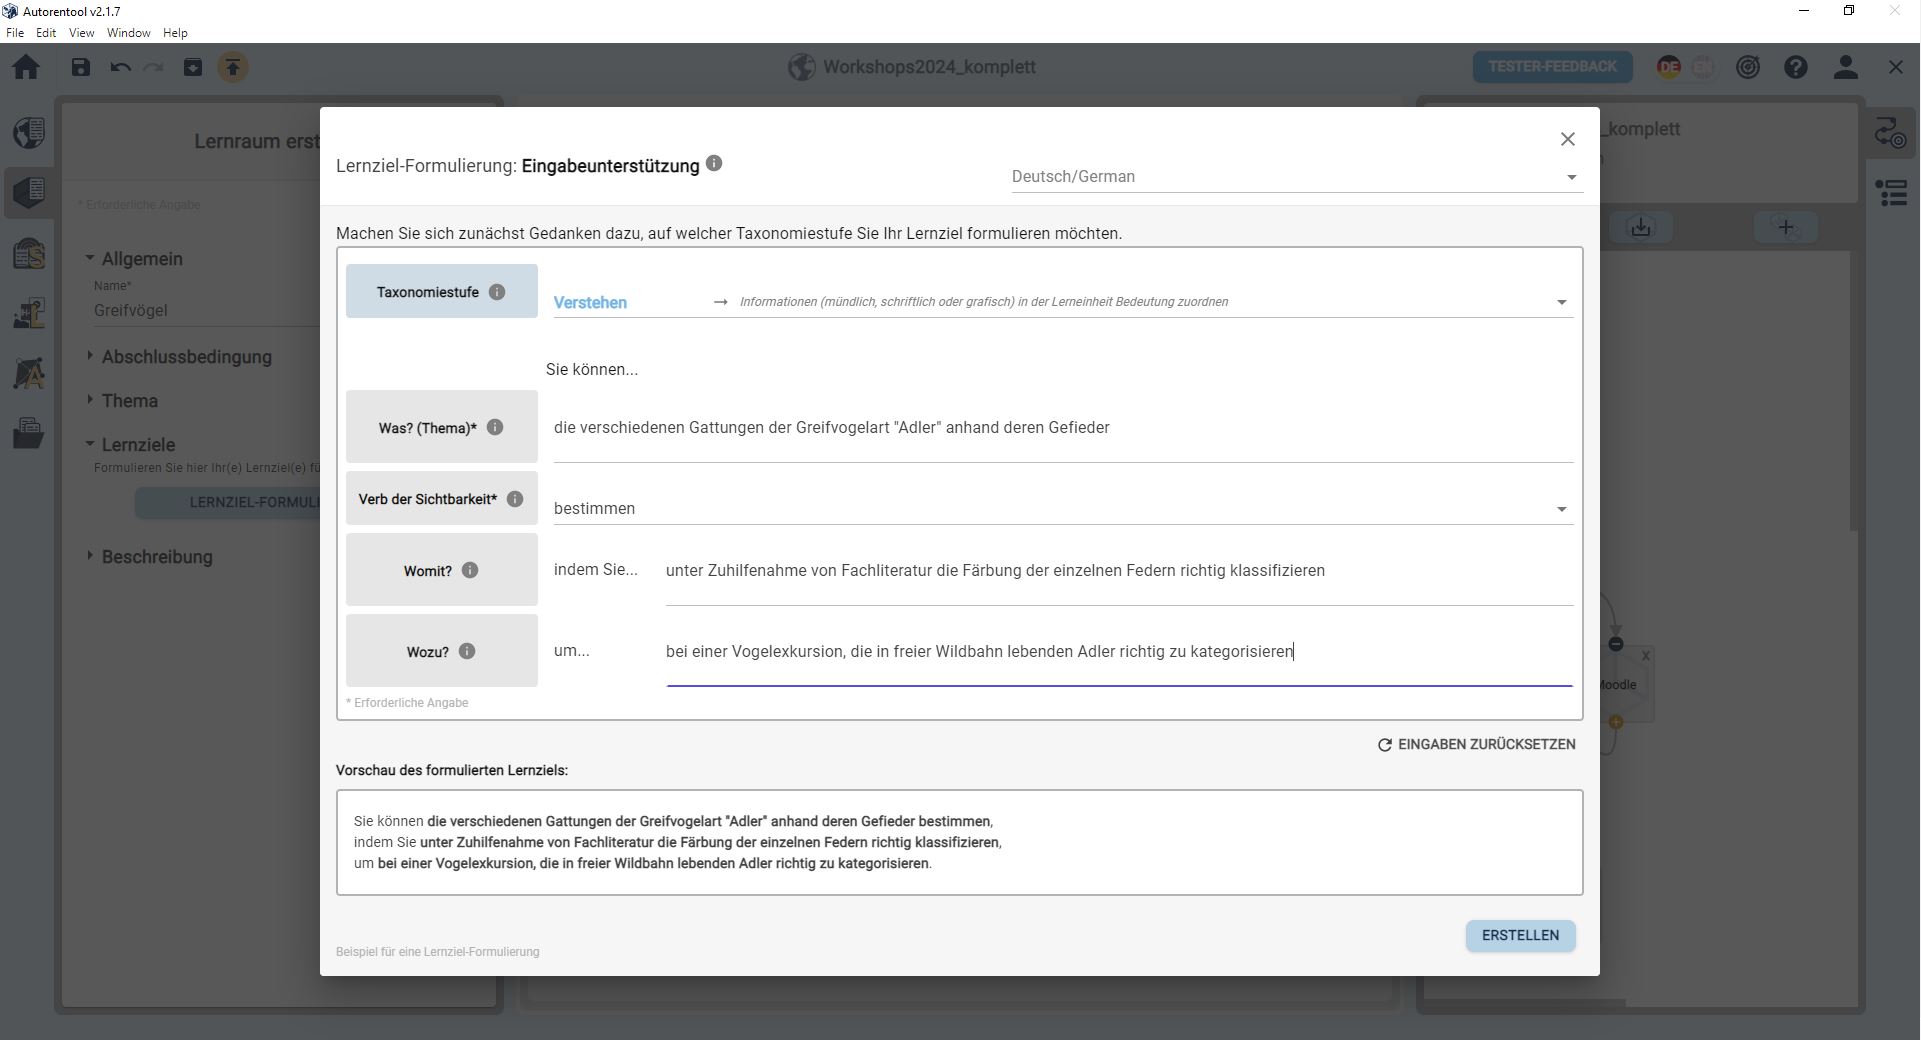Image resolution: width=1921 pixels, height=1040 pixels.
Task: Click the save disk icon
Action: pos(81,67)
